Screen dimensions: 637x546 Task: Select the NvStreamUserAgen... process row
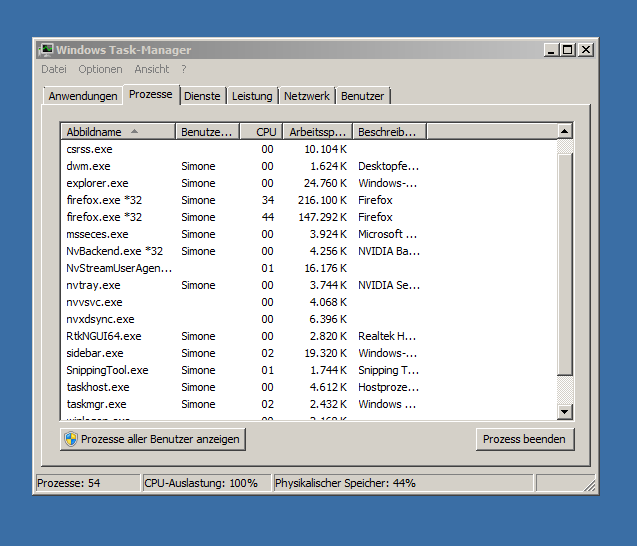pos(309,269)
